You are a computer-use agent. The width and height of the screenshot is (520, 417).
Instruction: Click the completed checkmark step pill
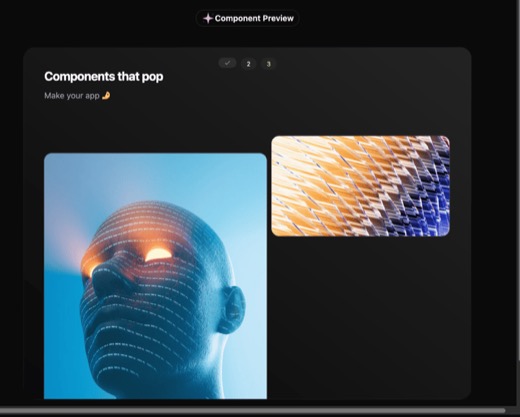(x=227, y=63)
